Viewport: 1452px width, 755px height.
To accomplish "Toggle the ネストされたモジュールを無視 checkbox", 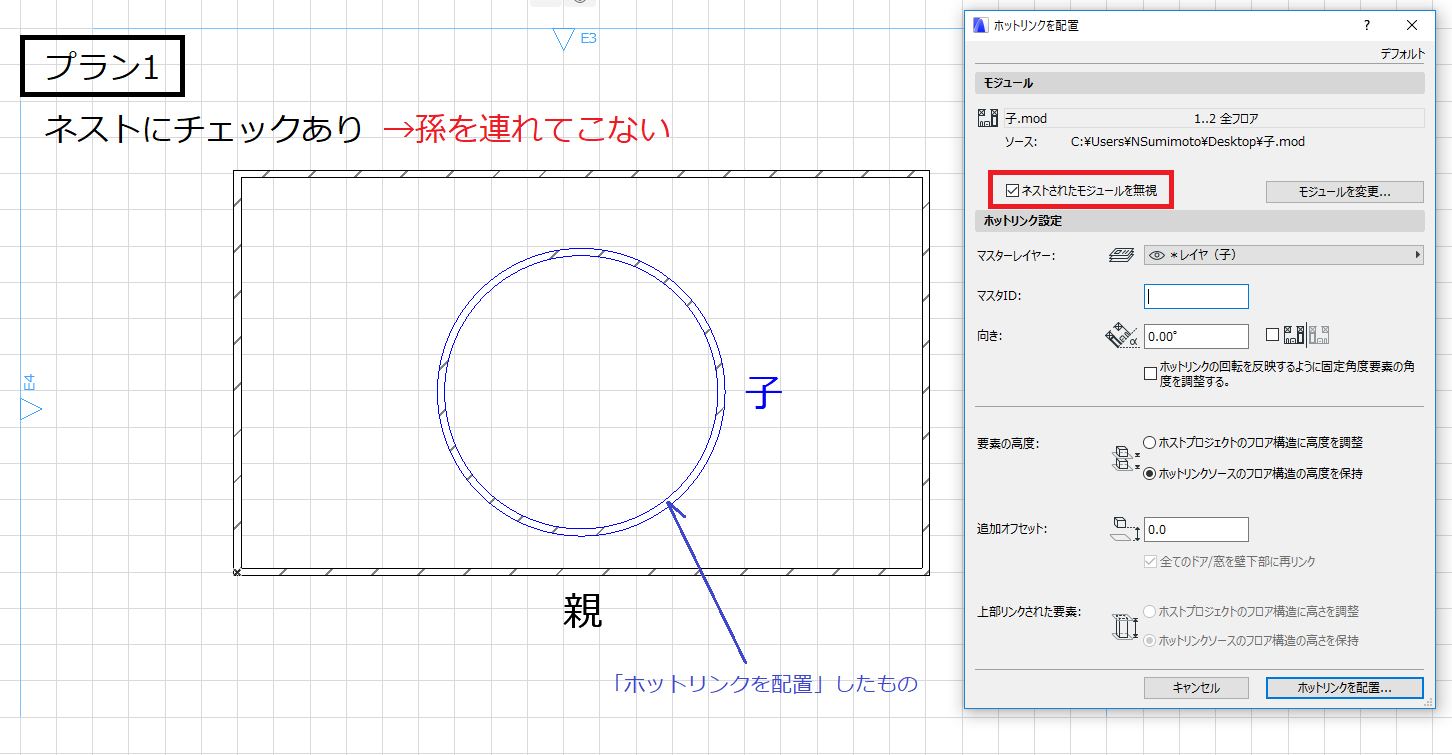I will pyautogui.click(x=1013, y=190).
